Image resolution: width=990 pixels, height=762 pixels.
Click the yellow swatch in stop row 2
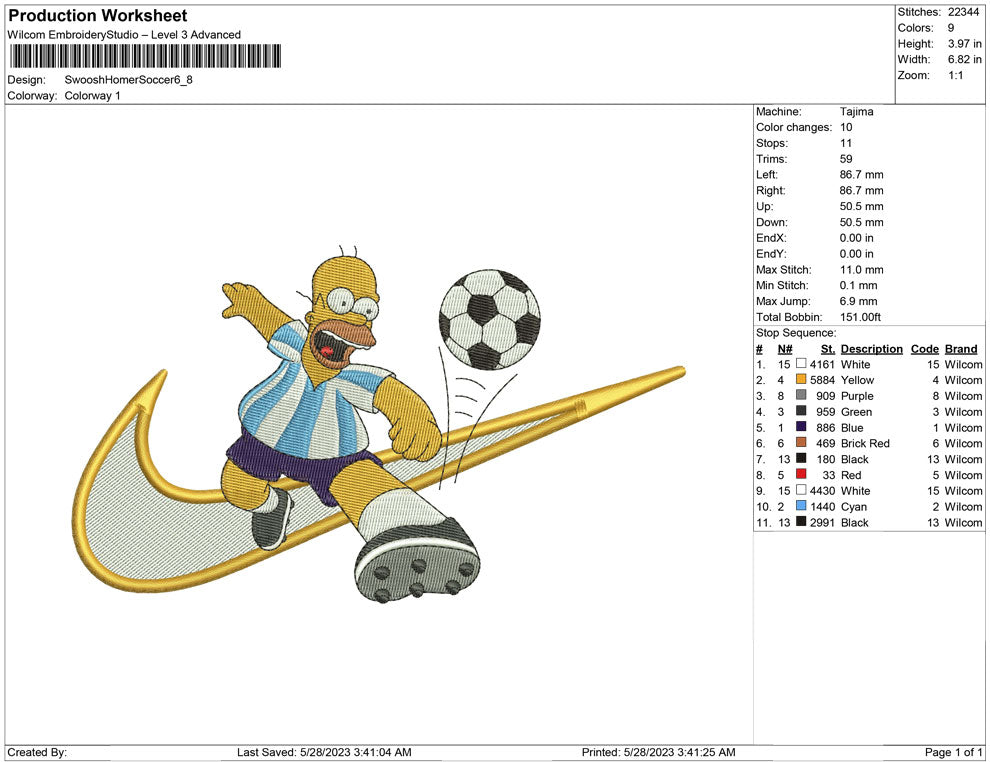tap(801, 379)
